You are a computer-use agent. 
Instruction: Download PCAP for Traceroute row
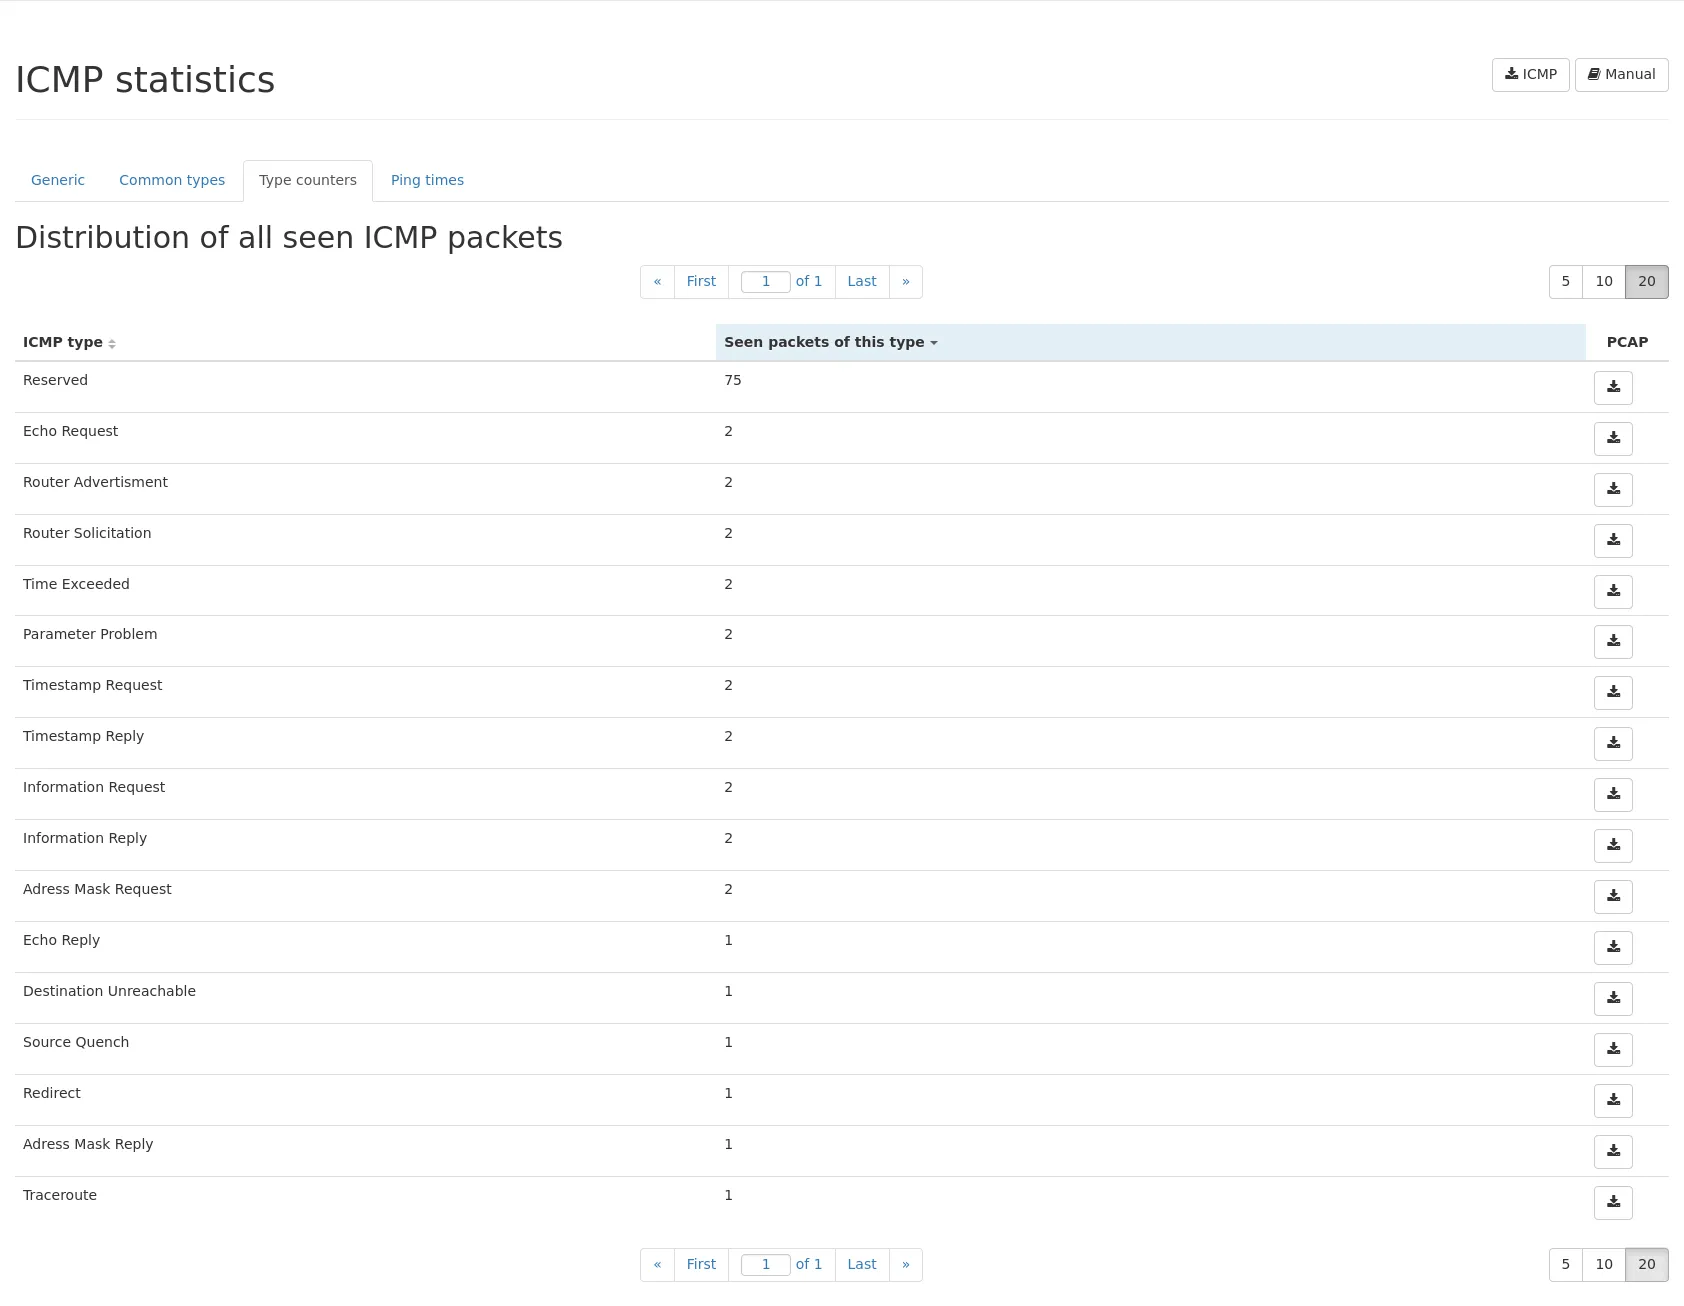click(1612, 1203)
